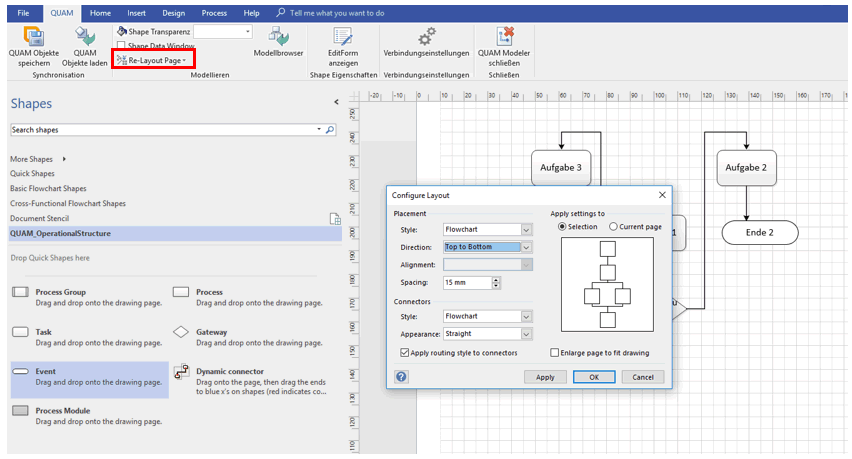Open the Shape Transparenz dropdown
The height and width of the screenshot is (459, 852).
[x=248, y=32]
